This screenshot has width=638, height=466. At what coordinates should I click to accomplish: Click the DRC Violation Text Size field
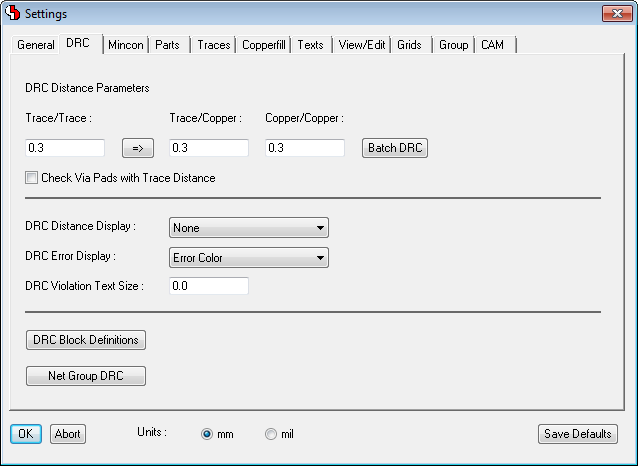(208, 286)
